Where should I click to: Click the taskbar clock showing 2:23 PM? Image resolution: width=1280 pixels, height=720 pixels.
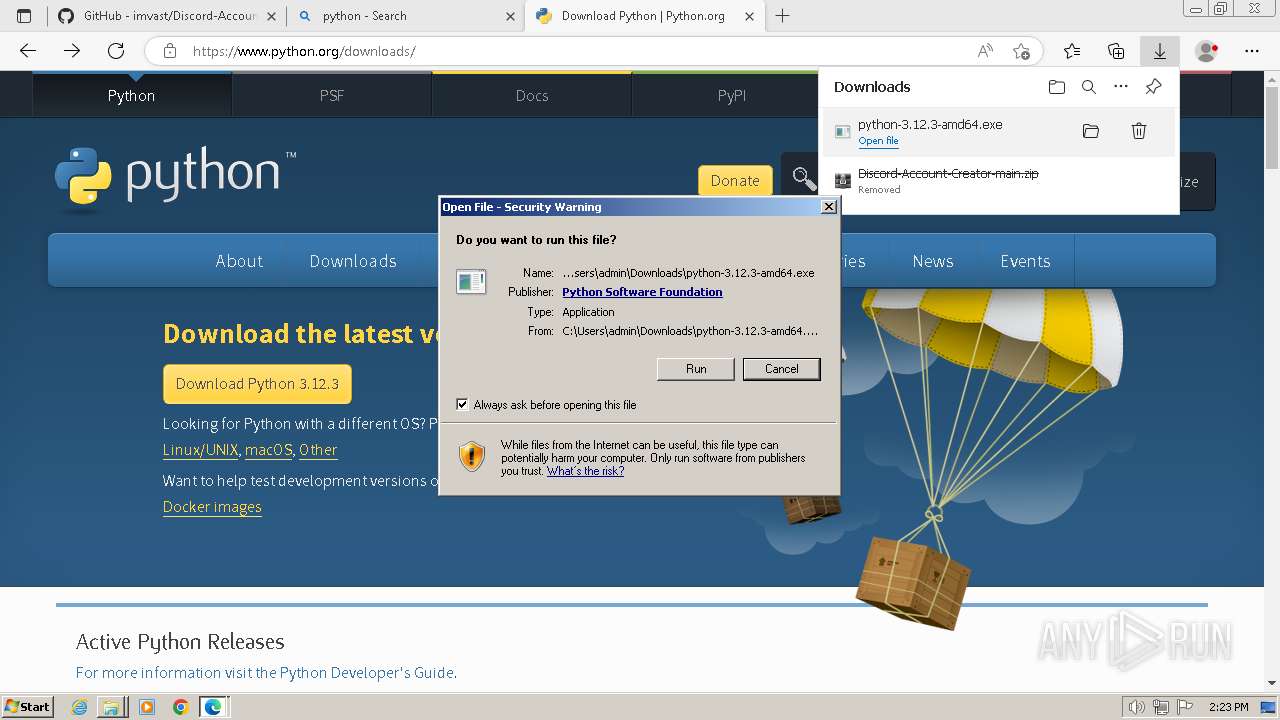(1228, 707)
